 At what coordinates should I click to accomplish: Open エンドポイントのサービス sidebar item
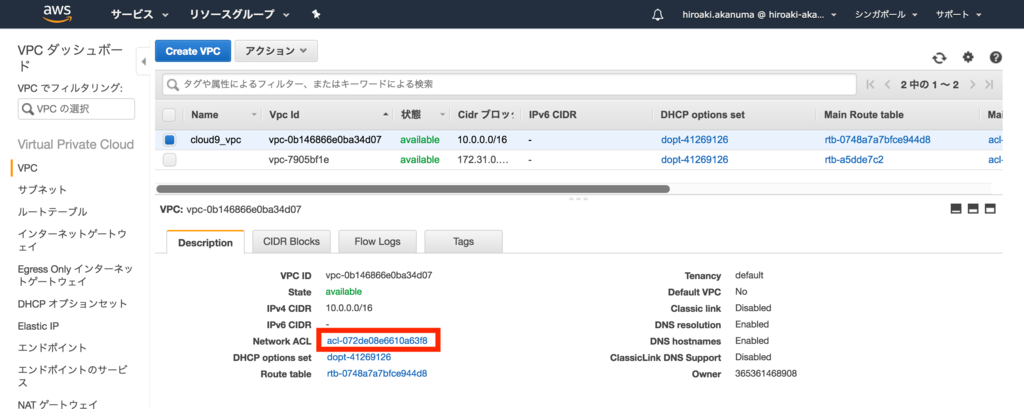click(x=72, y=376)
